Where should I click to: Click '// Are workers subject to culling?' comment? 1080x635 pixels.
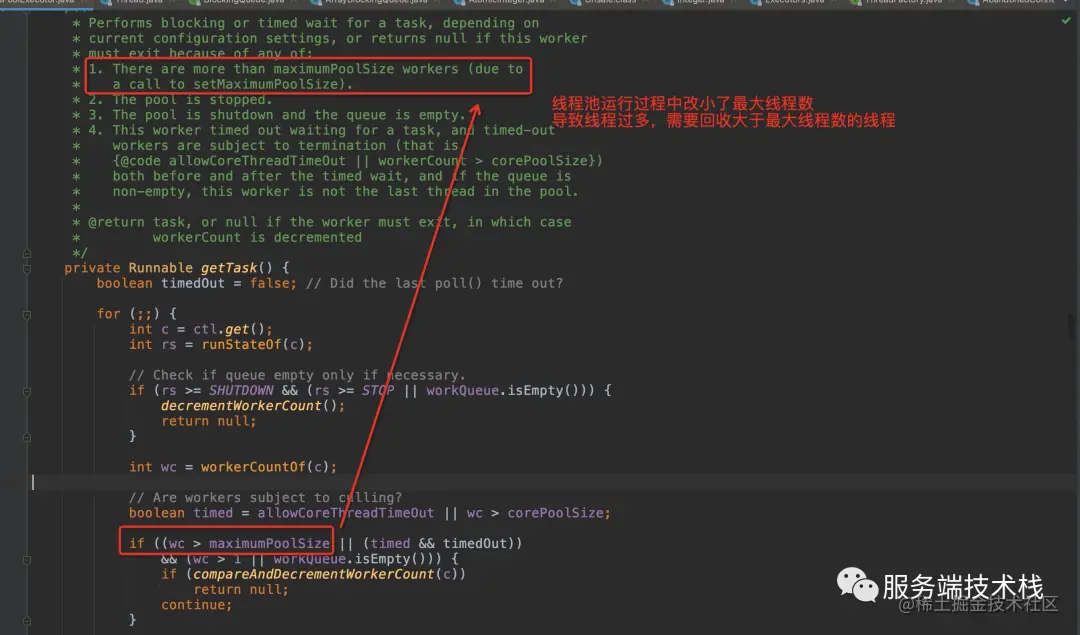coord(265,497)
